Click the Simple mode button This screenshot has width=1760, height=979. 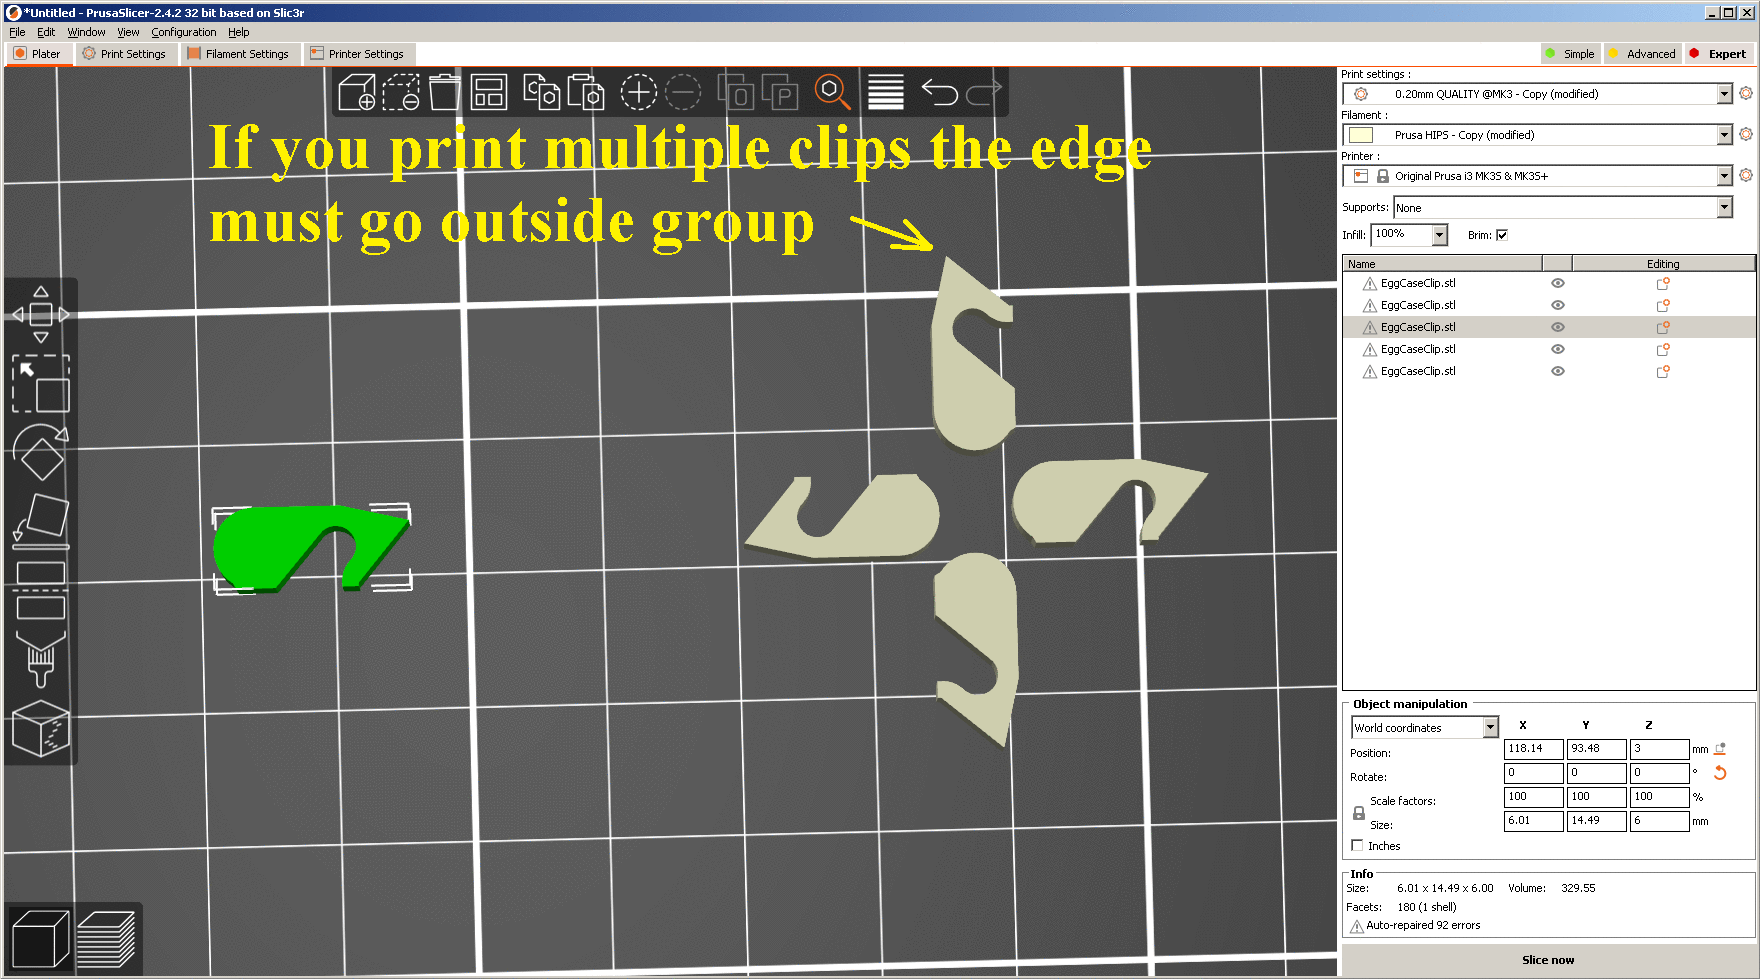tap(1570, 54)
